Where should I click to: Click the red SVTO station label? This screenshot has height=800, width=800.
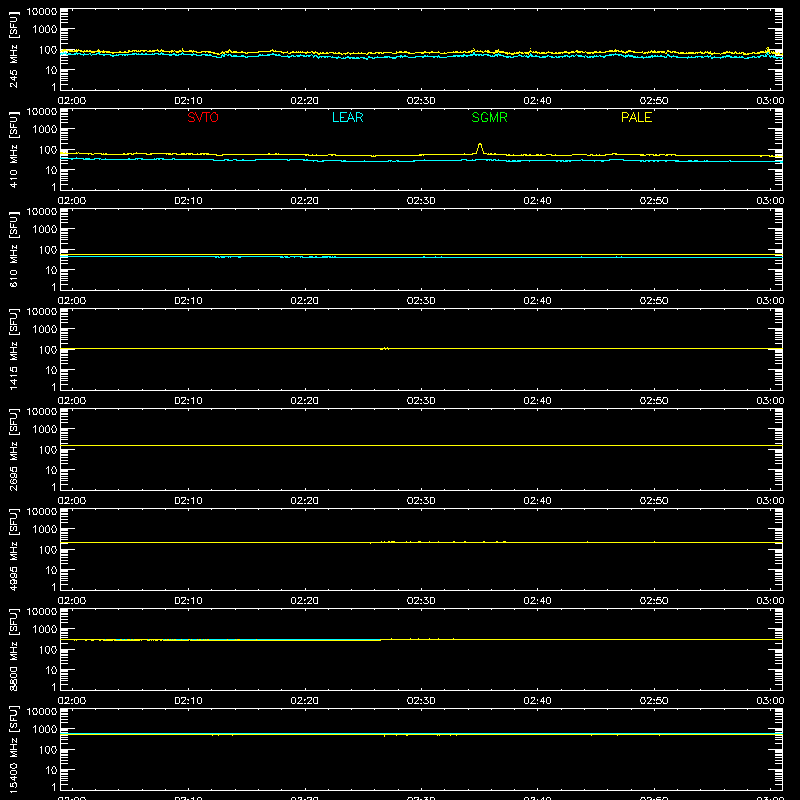[203, 117]
